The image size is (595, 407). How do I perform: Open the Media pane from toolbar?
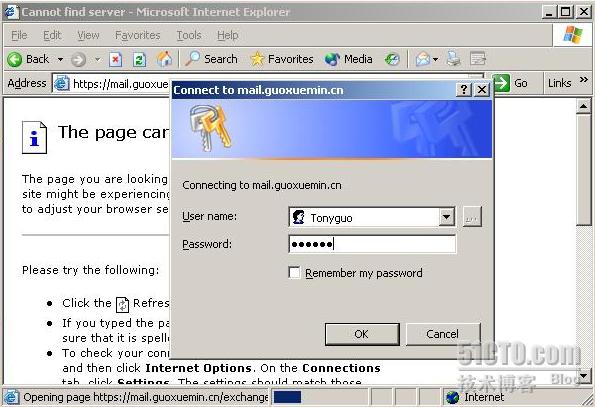349,59
